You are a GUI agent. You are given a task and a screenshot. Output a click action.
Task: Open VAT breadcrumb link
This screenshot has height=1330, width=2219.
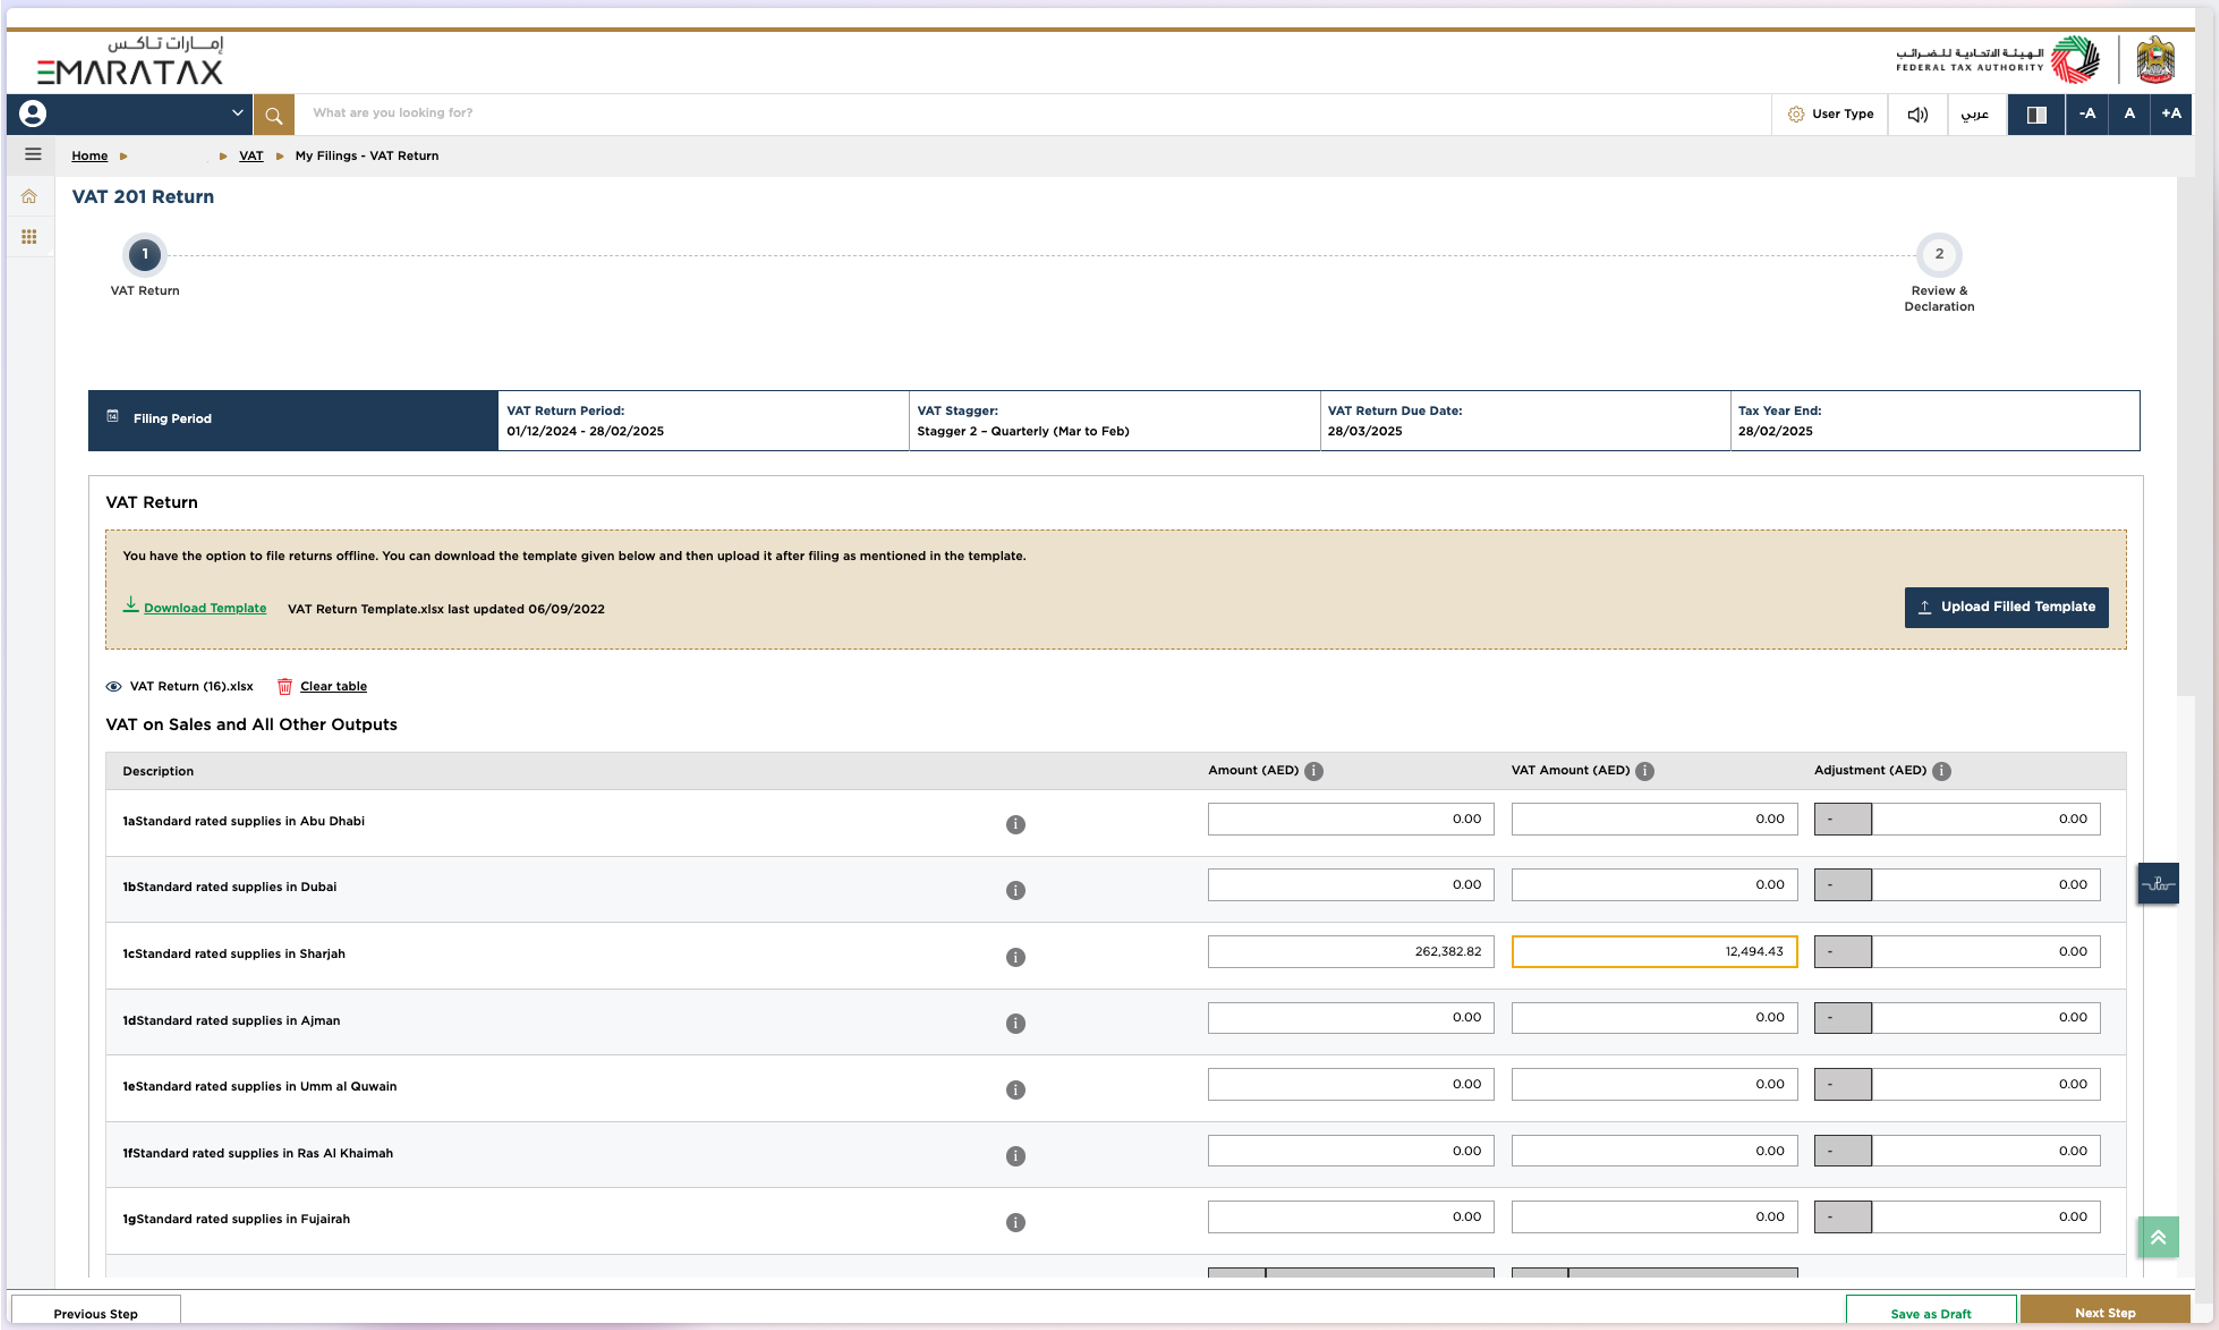[251, 156]
